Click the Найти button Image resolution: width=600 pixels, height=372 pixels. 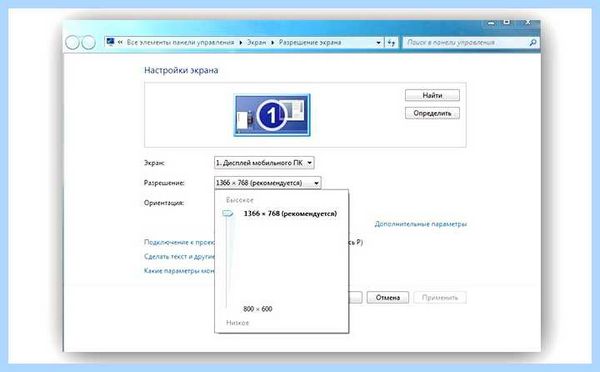432,95
